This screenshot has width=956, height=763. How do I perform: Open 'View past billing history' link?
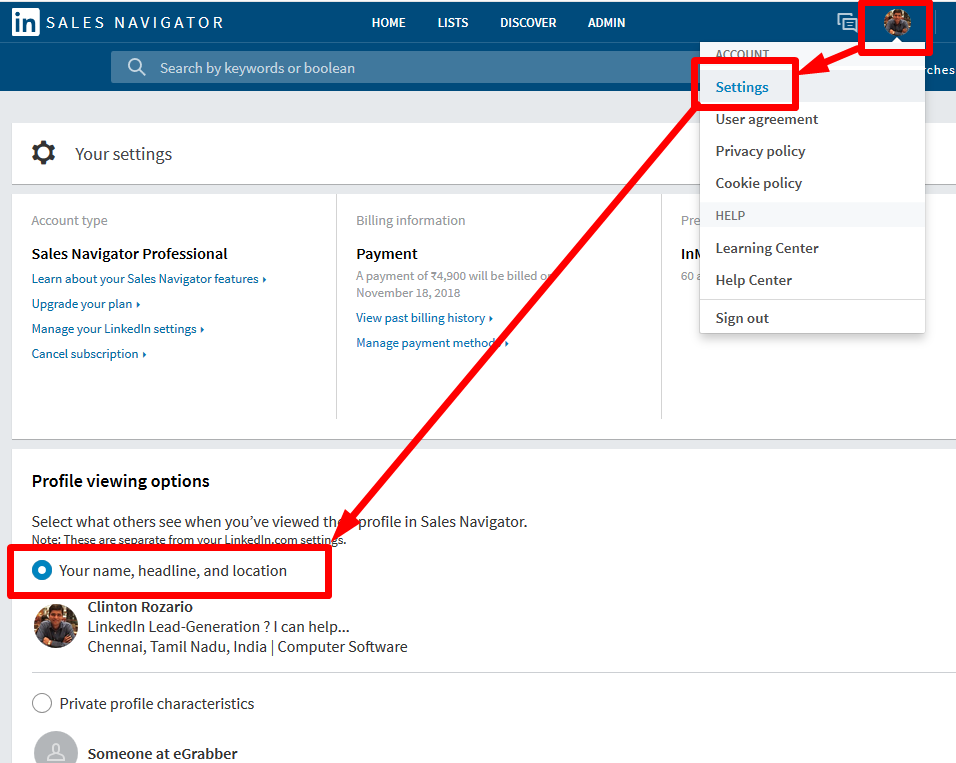click(424, 318)
